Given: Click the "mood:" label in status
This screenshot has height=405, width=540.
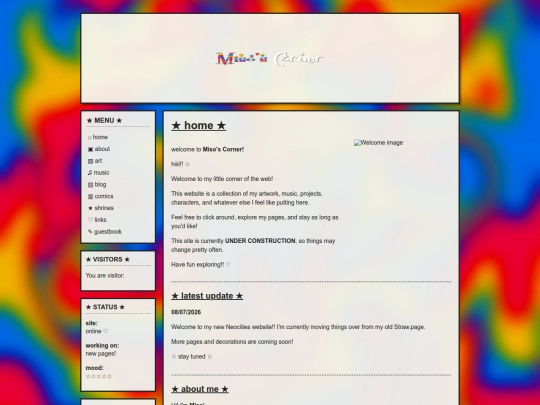Looking at the screenshot, I should [94, 368].
